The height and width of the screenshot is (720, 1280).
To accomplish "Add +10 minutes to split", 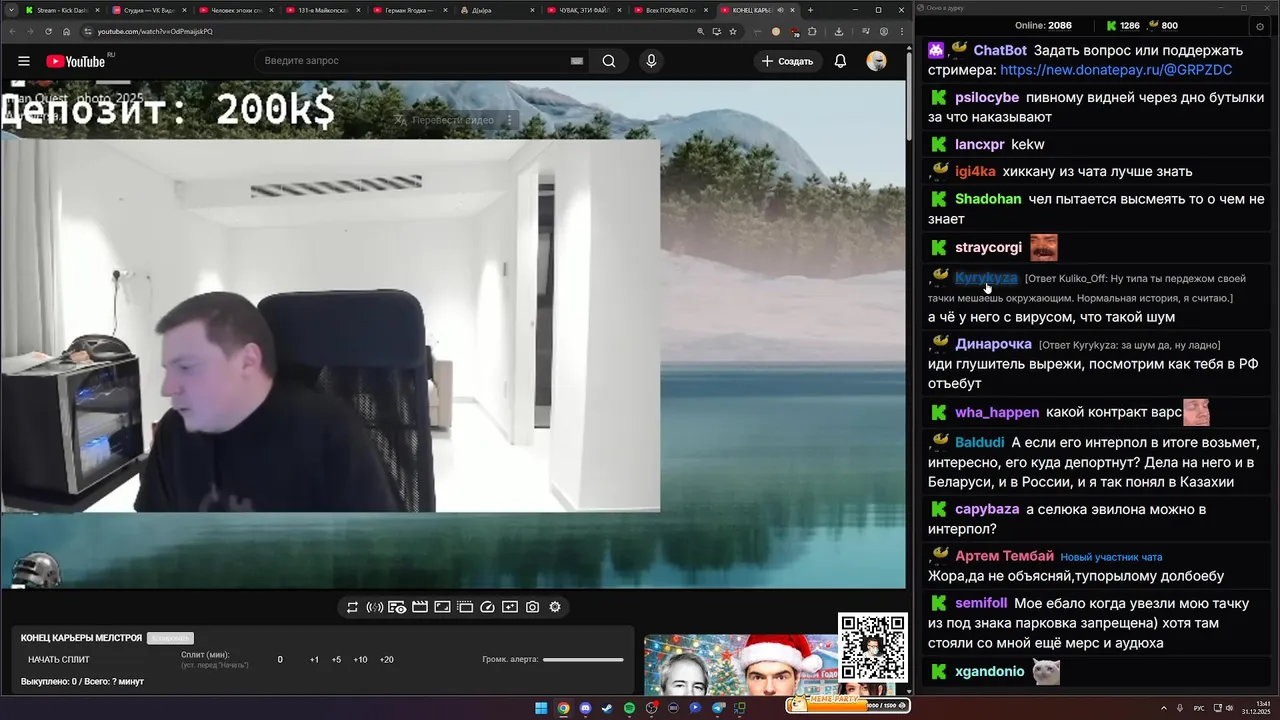I will 360,659.
